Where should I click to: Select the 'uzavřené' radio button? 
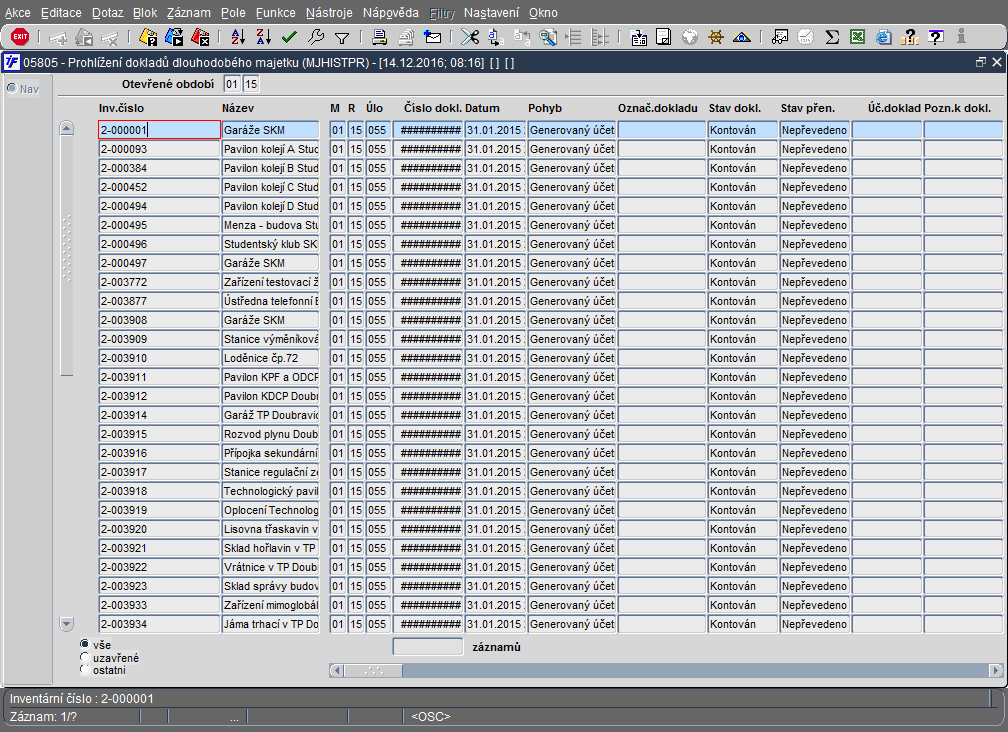tap(84, 657)
